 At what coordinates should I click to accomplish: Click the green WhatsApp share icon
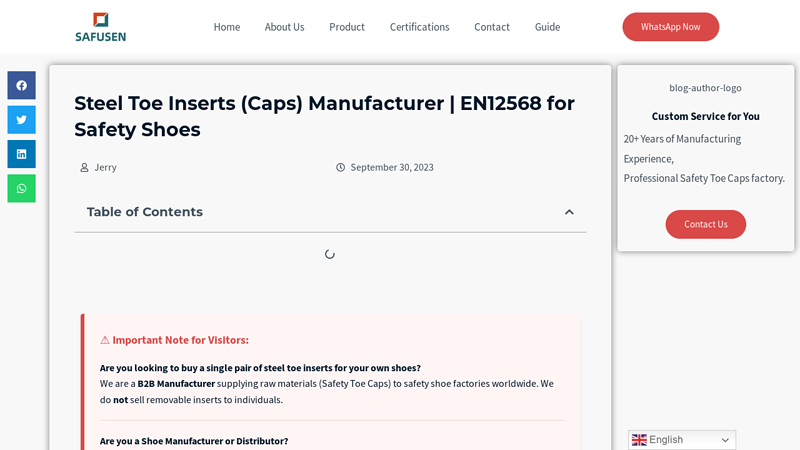pyautogui.click(x=21, y=188)
